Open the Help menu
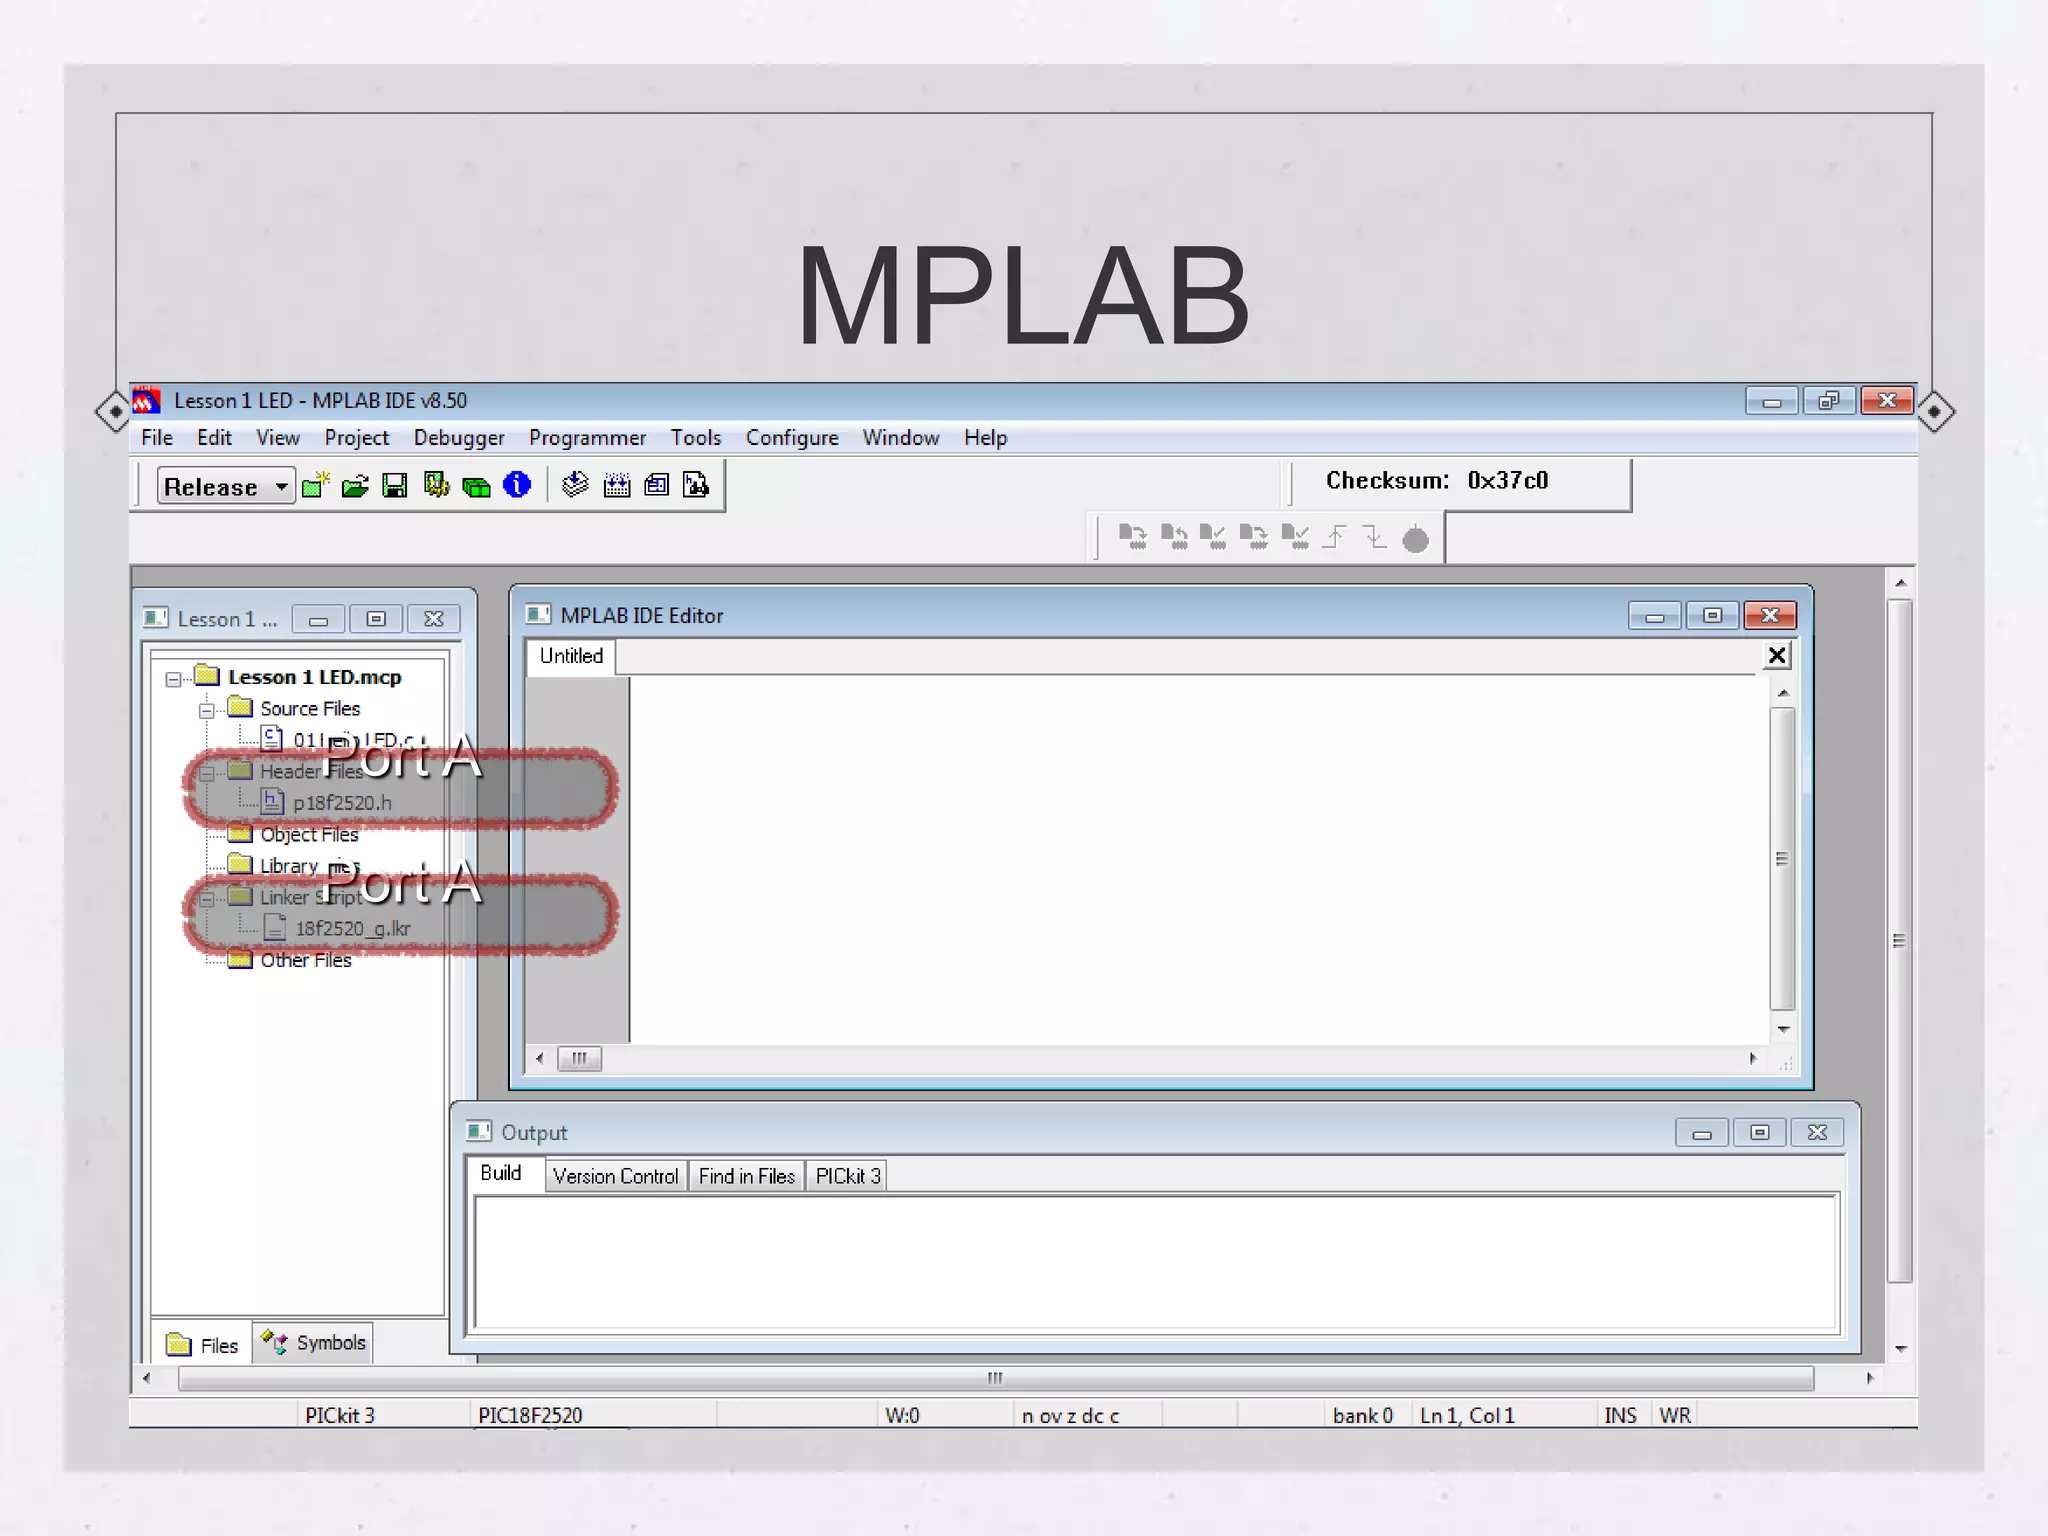Image resolution: width=2048 pixels, height=1536 pixels. (x=985, y=437)
